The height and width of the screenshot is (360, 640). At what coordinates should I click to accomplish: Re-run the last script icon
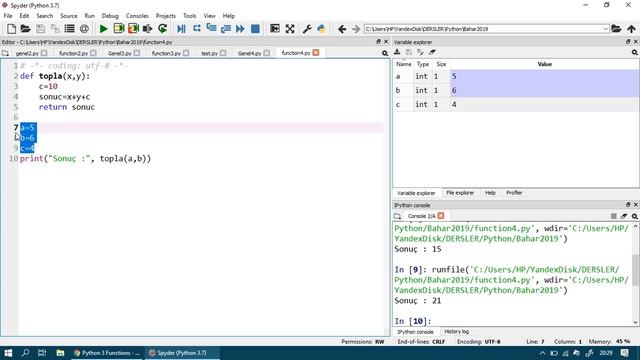pos(162,29)
